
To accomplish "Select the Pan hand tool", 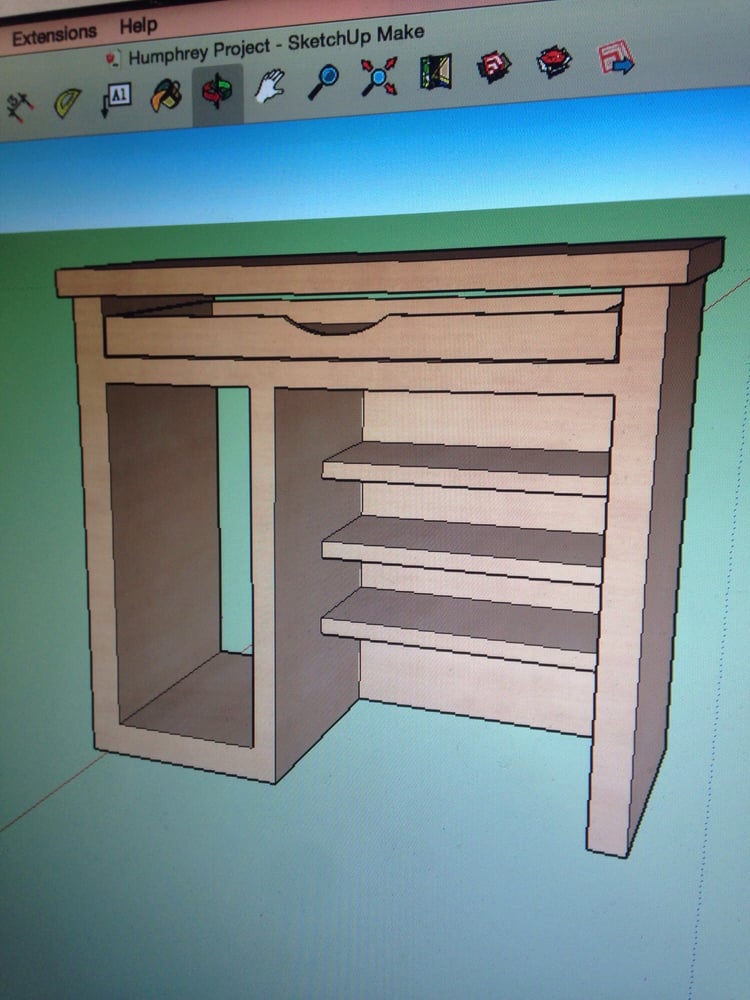I will (270, 86).
